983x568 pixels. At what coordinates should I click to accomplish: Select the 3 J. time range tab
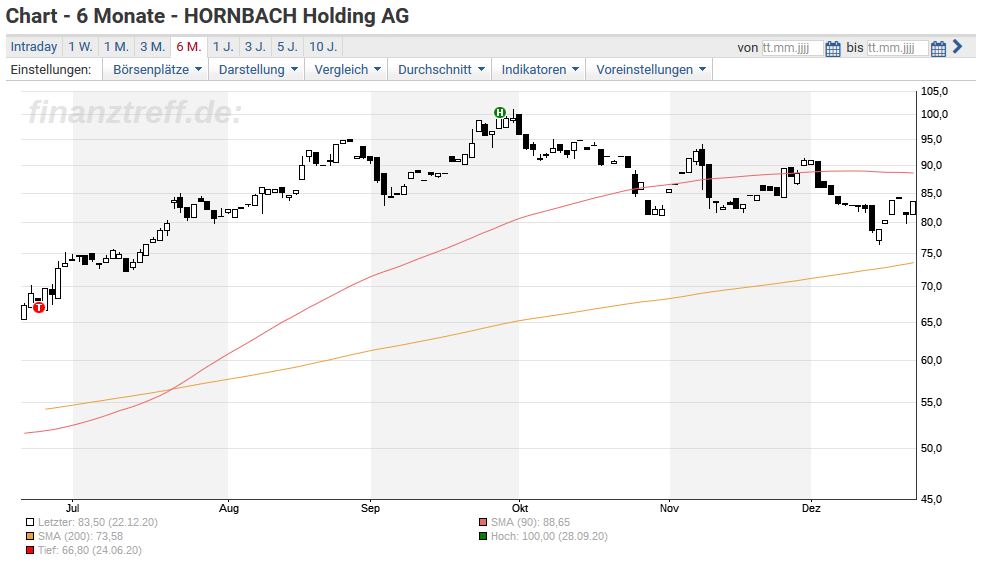click(255, 47)
